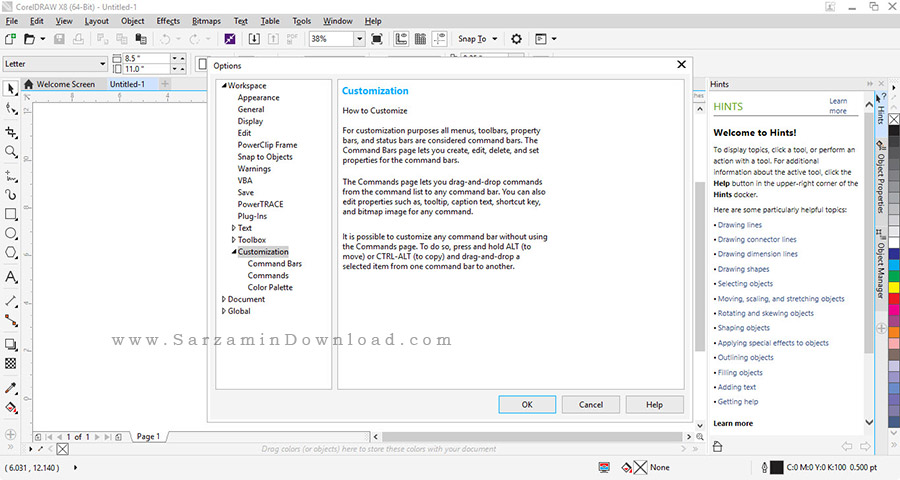The width and height of the screenshot is (900, 480).
Task: Click the Import icon in toolbar
Action: (x=254, y=39)
